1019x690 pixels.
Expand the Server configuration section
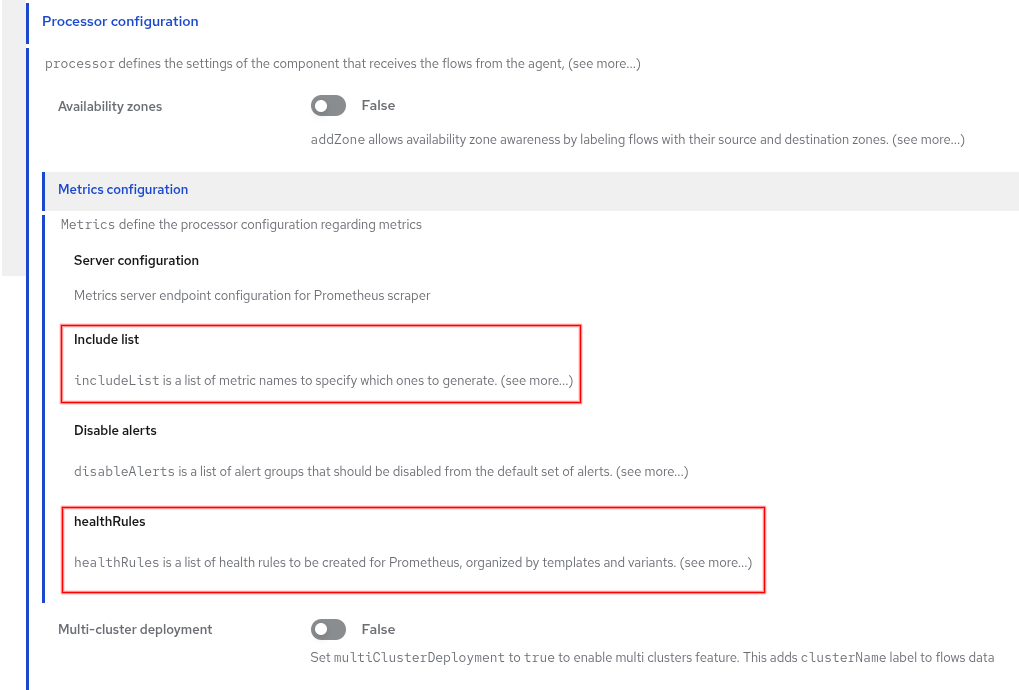click(x=136, y=260)
